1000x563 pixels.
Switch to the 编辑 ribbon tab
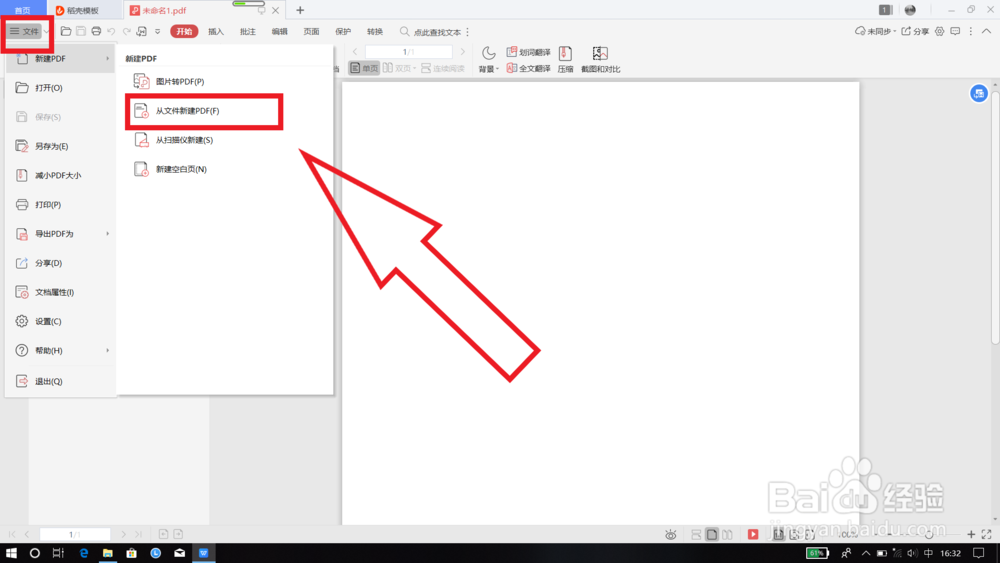tap(280, 31)
